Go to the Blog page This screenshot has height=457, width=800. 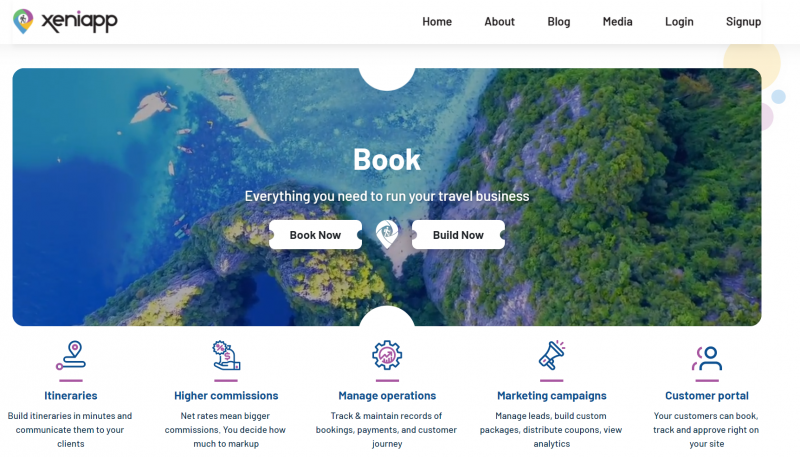(x=559, y=22)
